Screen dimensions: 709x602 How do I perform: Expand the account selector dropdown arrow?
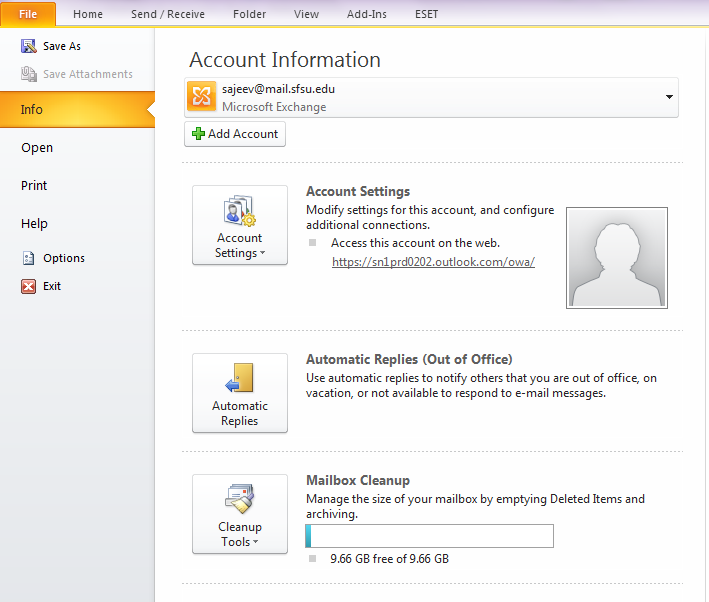tap(669, 97)
